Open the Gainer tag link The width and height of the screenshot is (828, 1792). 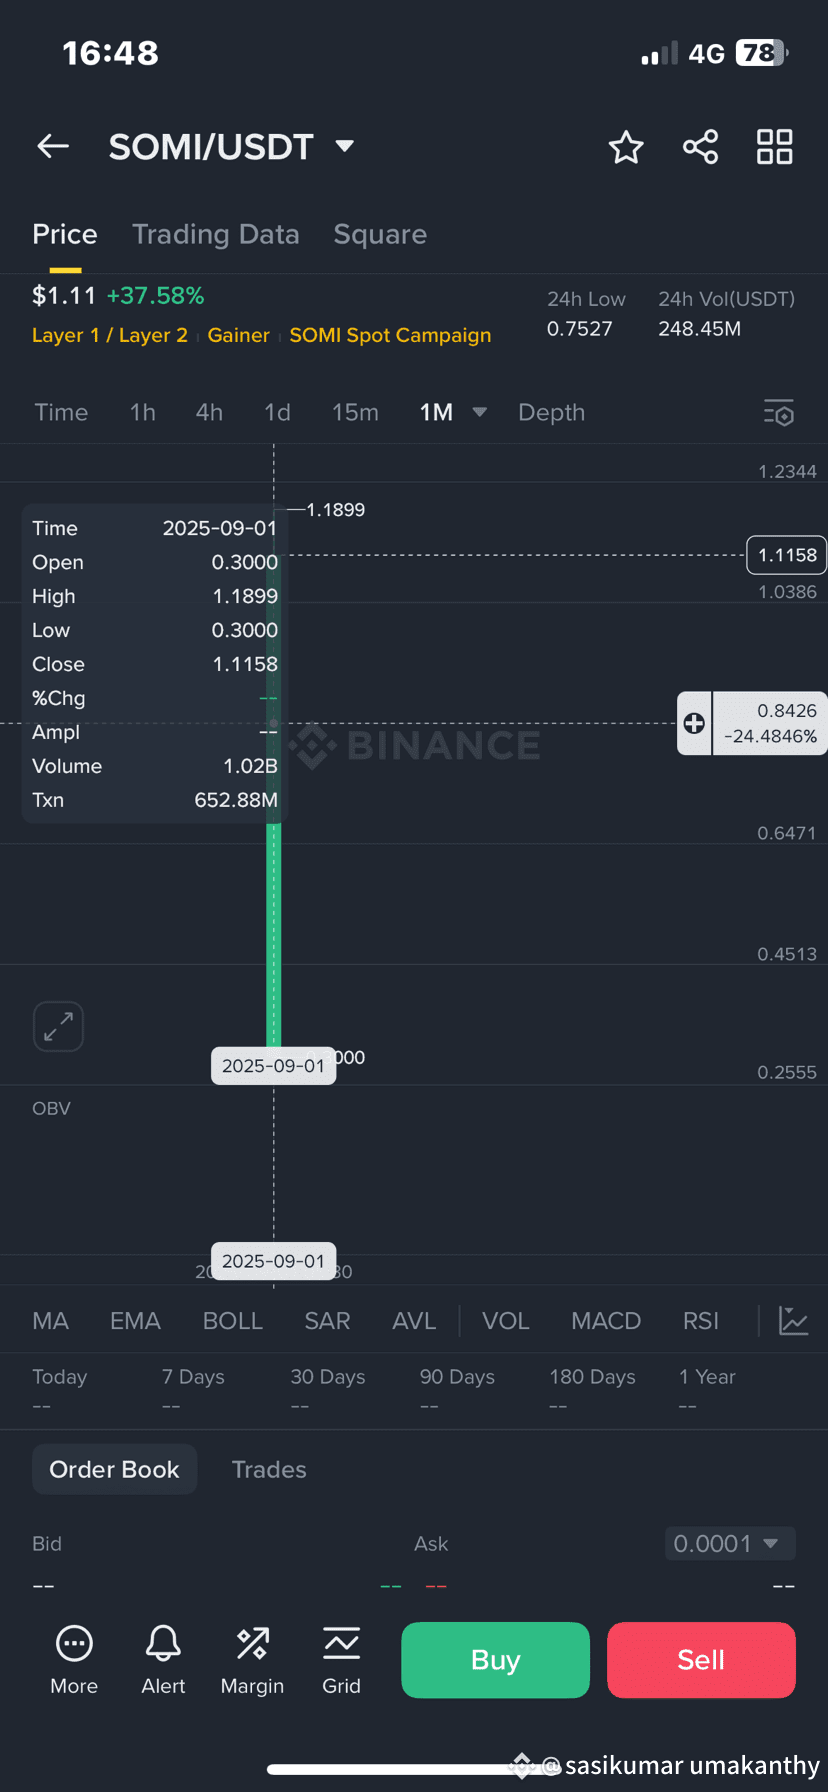(x=239, y=335)
